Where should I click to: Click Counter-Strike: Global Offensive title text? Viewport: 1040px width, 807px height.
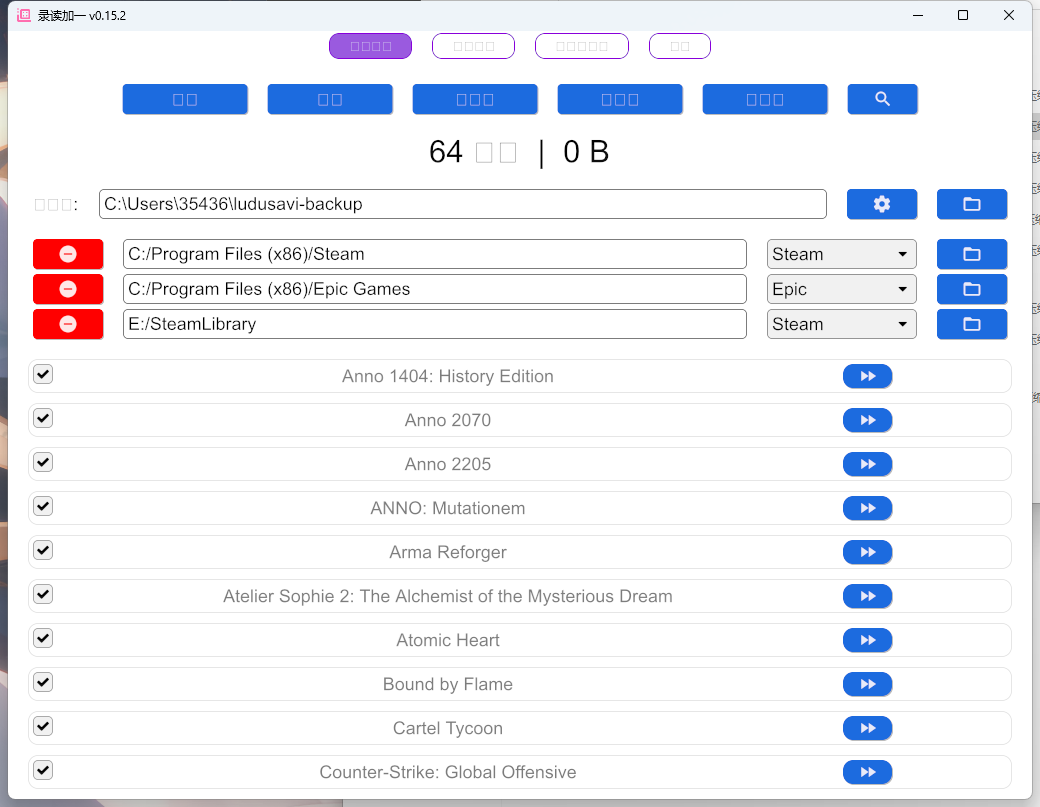click(448, 772)
